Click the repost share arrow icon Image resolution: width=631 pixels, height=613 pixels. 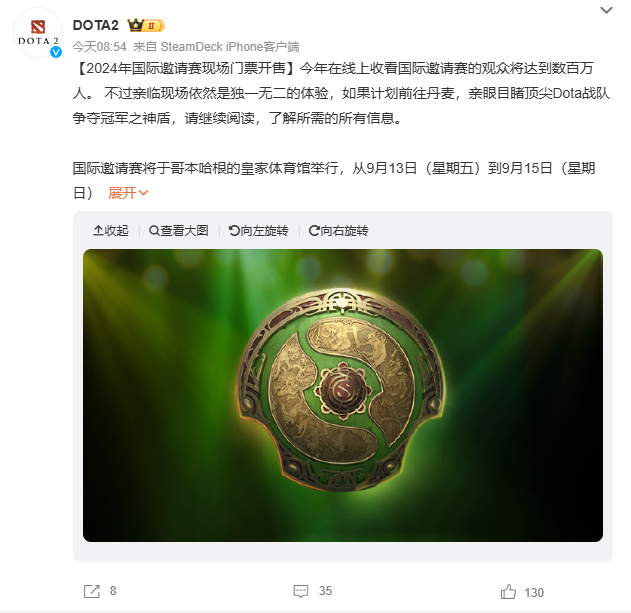92,591
